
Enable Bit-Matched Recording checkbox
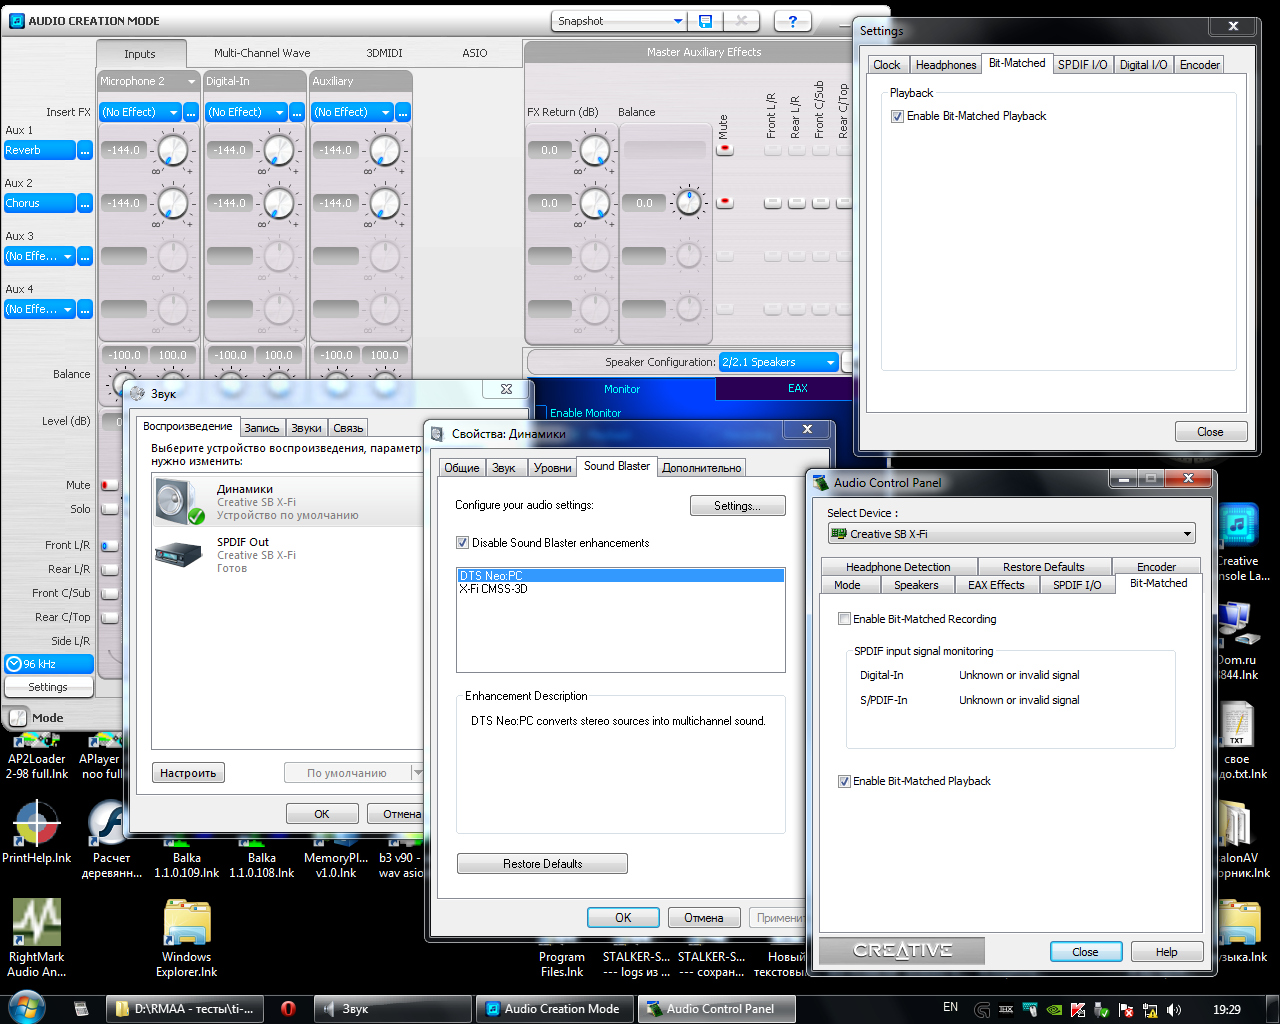844,619
